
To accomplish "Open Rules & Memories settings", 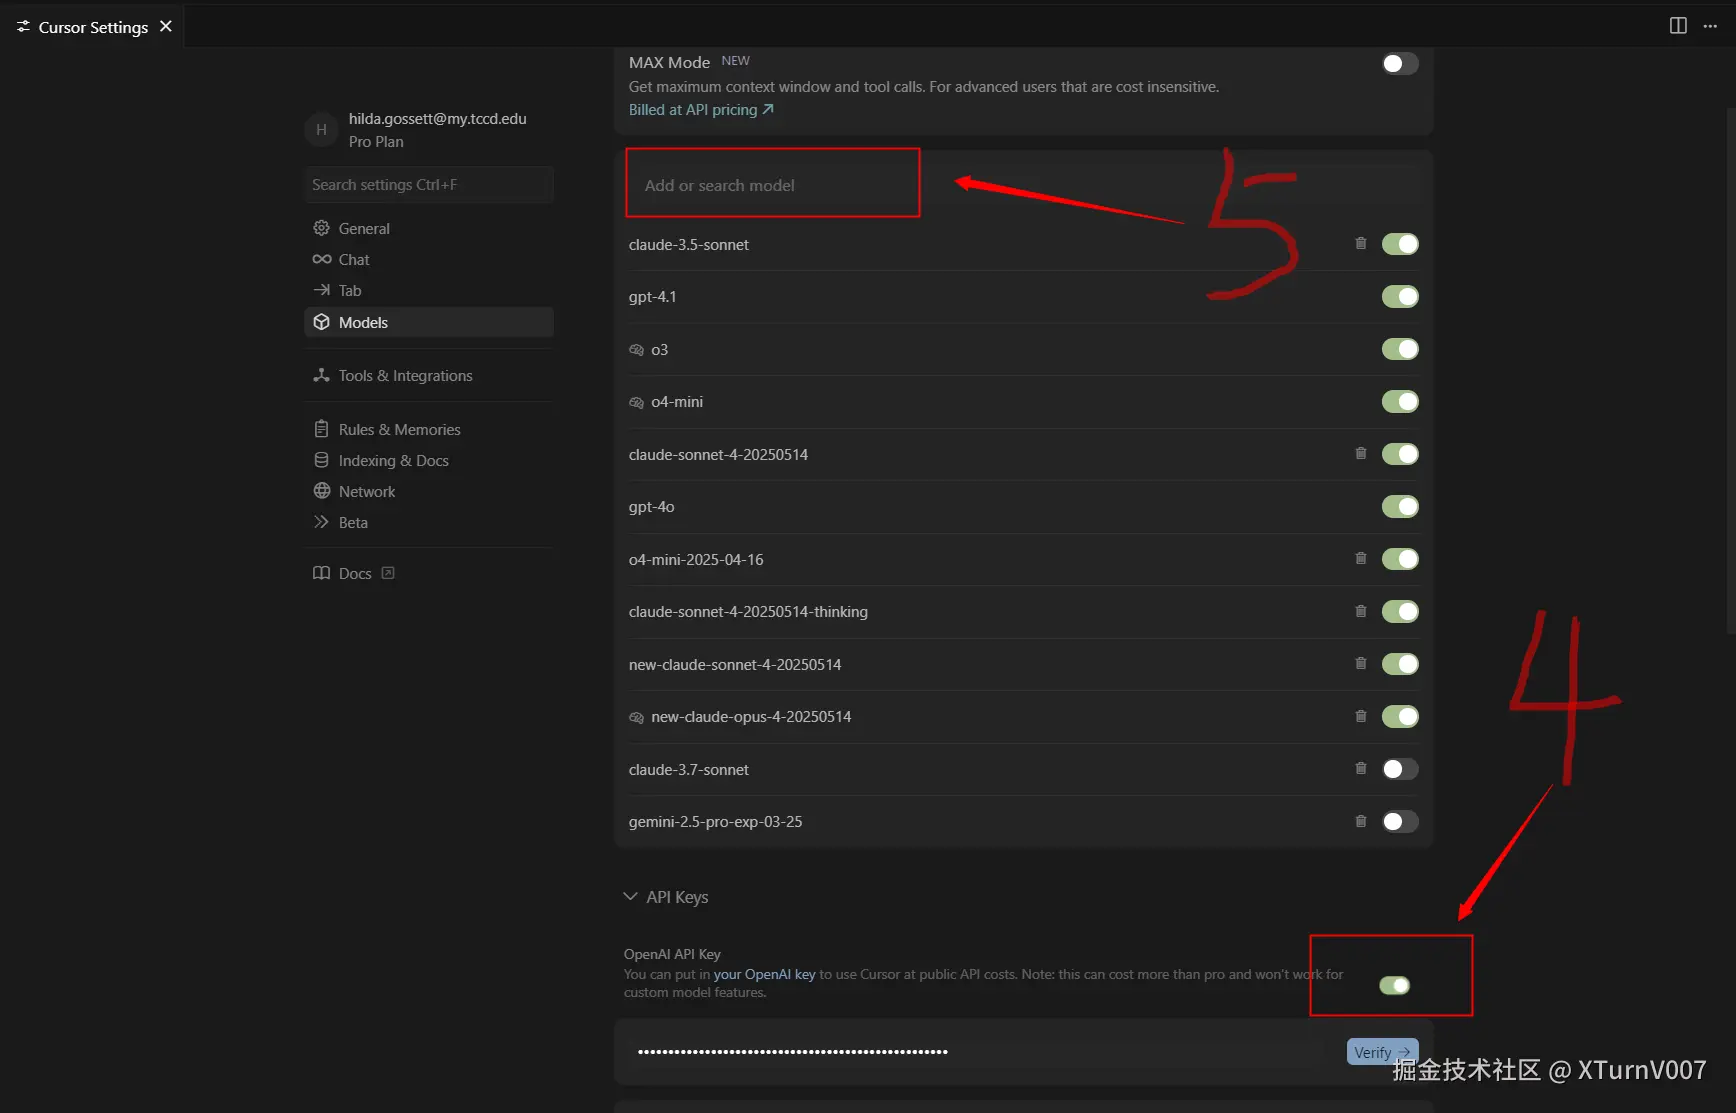I will pos(429,429).
